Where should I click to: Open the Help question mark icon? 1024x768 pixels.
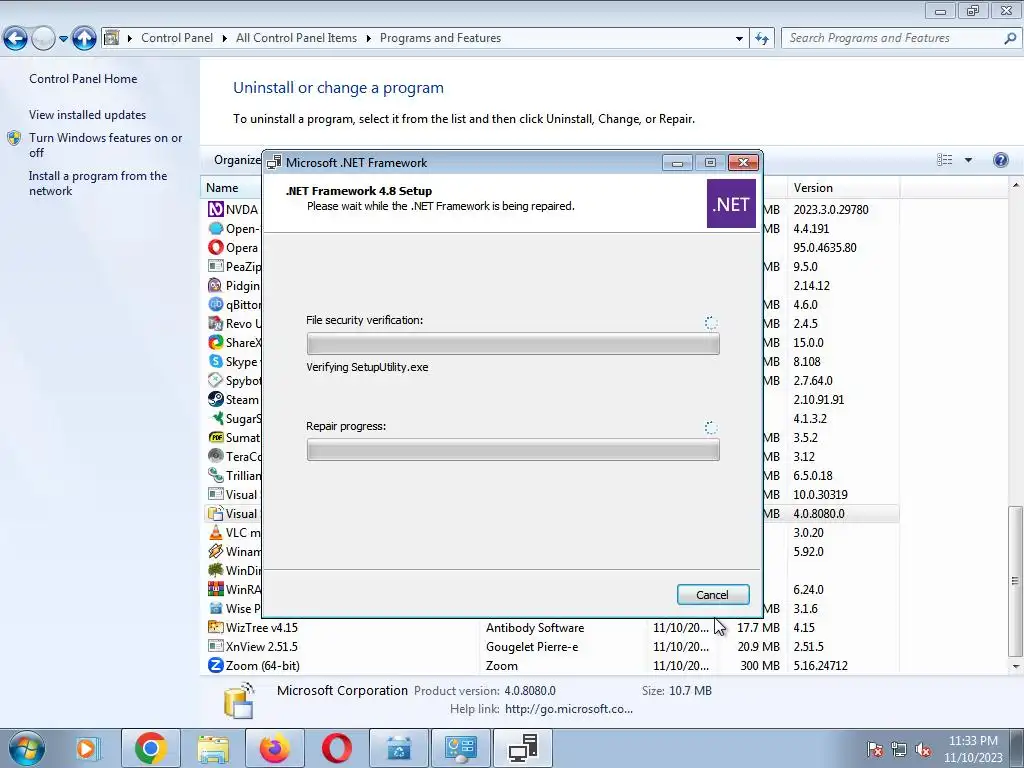(x=1000, y=160)
